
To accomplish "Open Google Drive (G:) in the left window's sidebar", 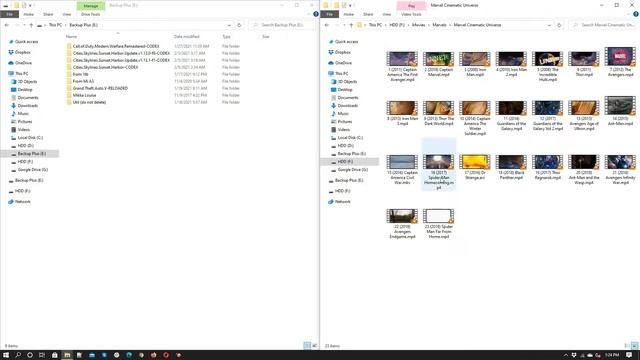I will 29,169.
